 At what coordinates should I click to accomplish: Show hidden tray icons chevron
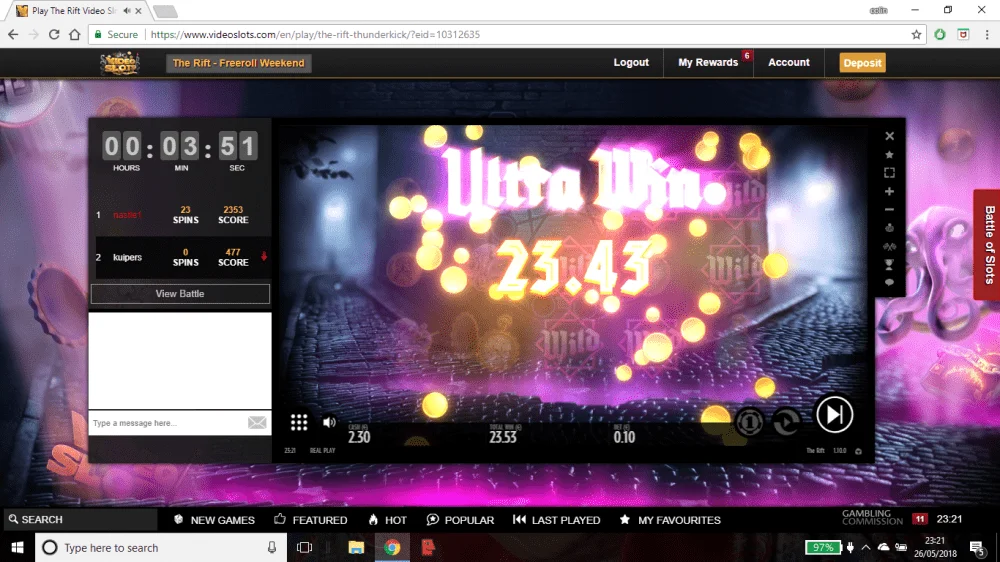pos(865,547)
